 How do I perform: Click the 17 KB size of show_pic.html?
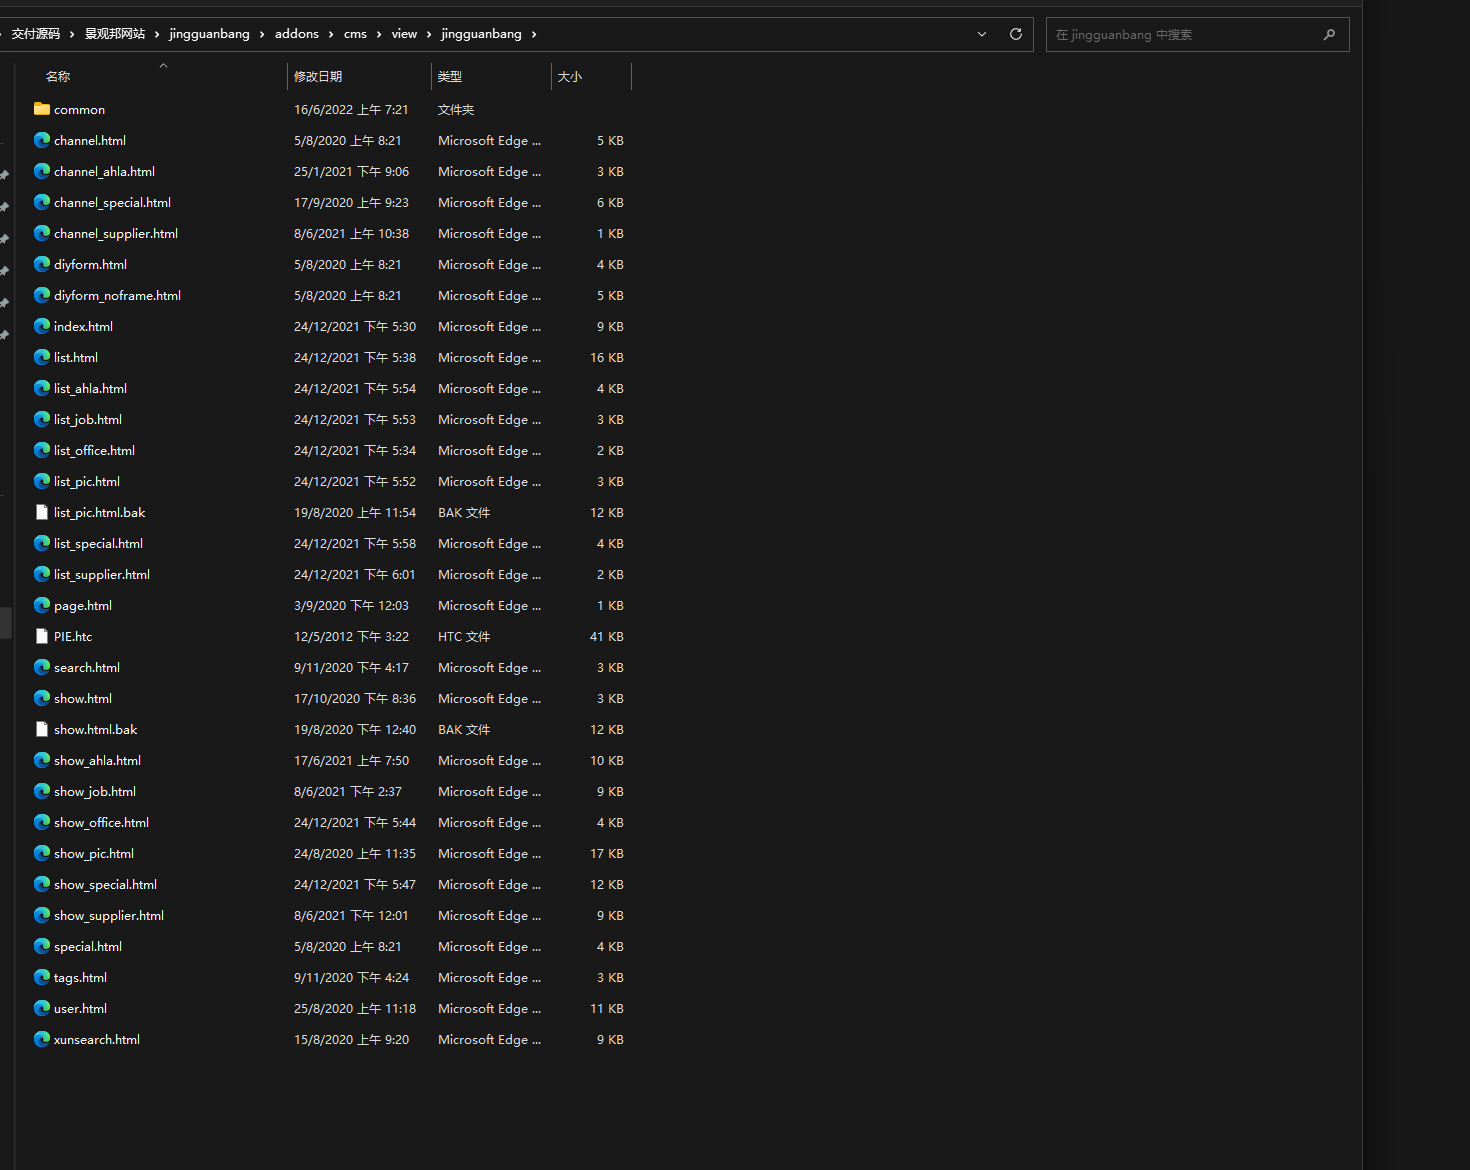pyautogui.click(x=606, y=853)
